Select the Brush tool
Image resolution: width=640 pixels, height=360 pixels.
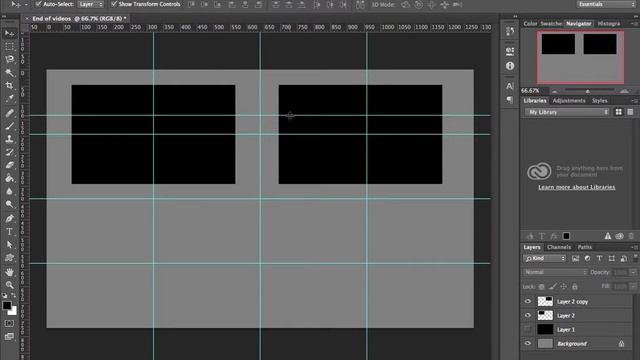click(9, 126)
